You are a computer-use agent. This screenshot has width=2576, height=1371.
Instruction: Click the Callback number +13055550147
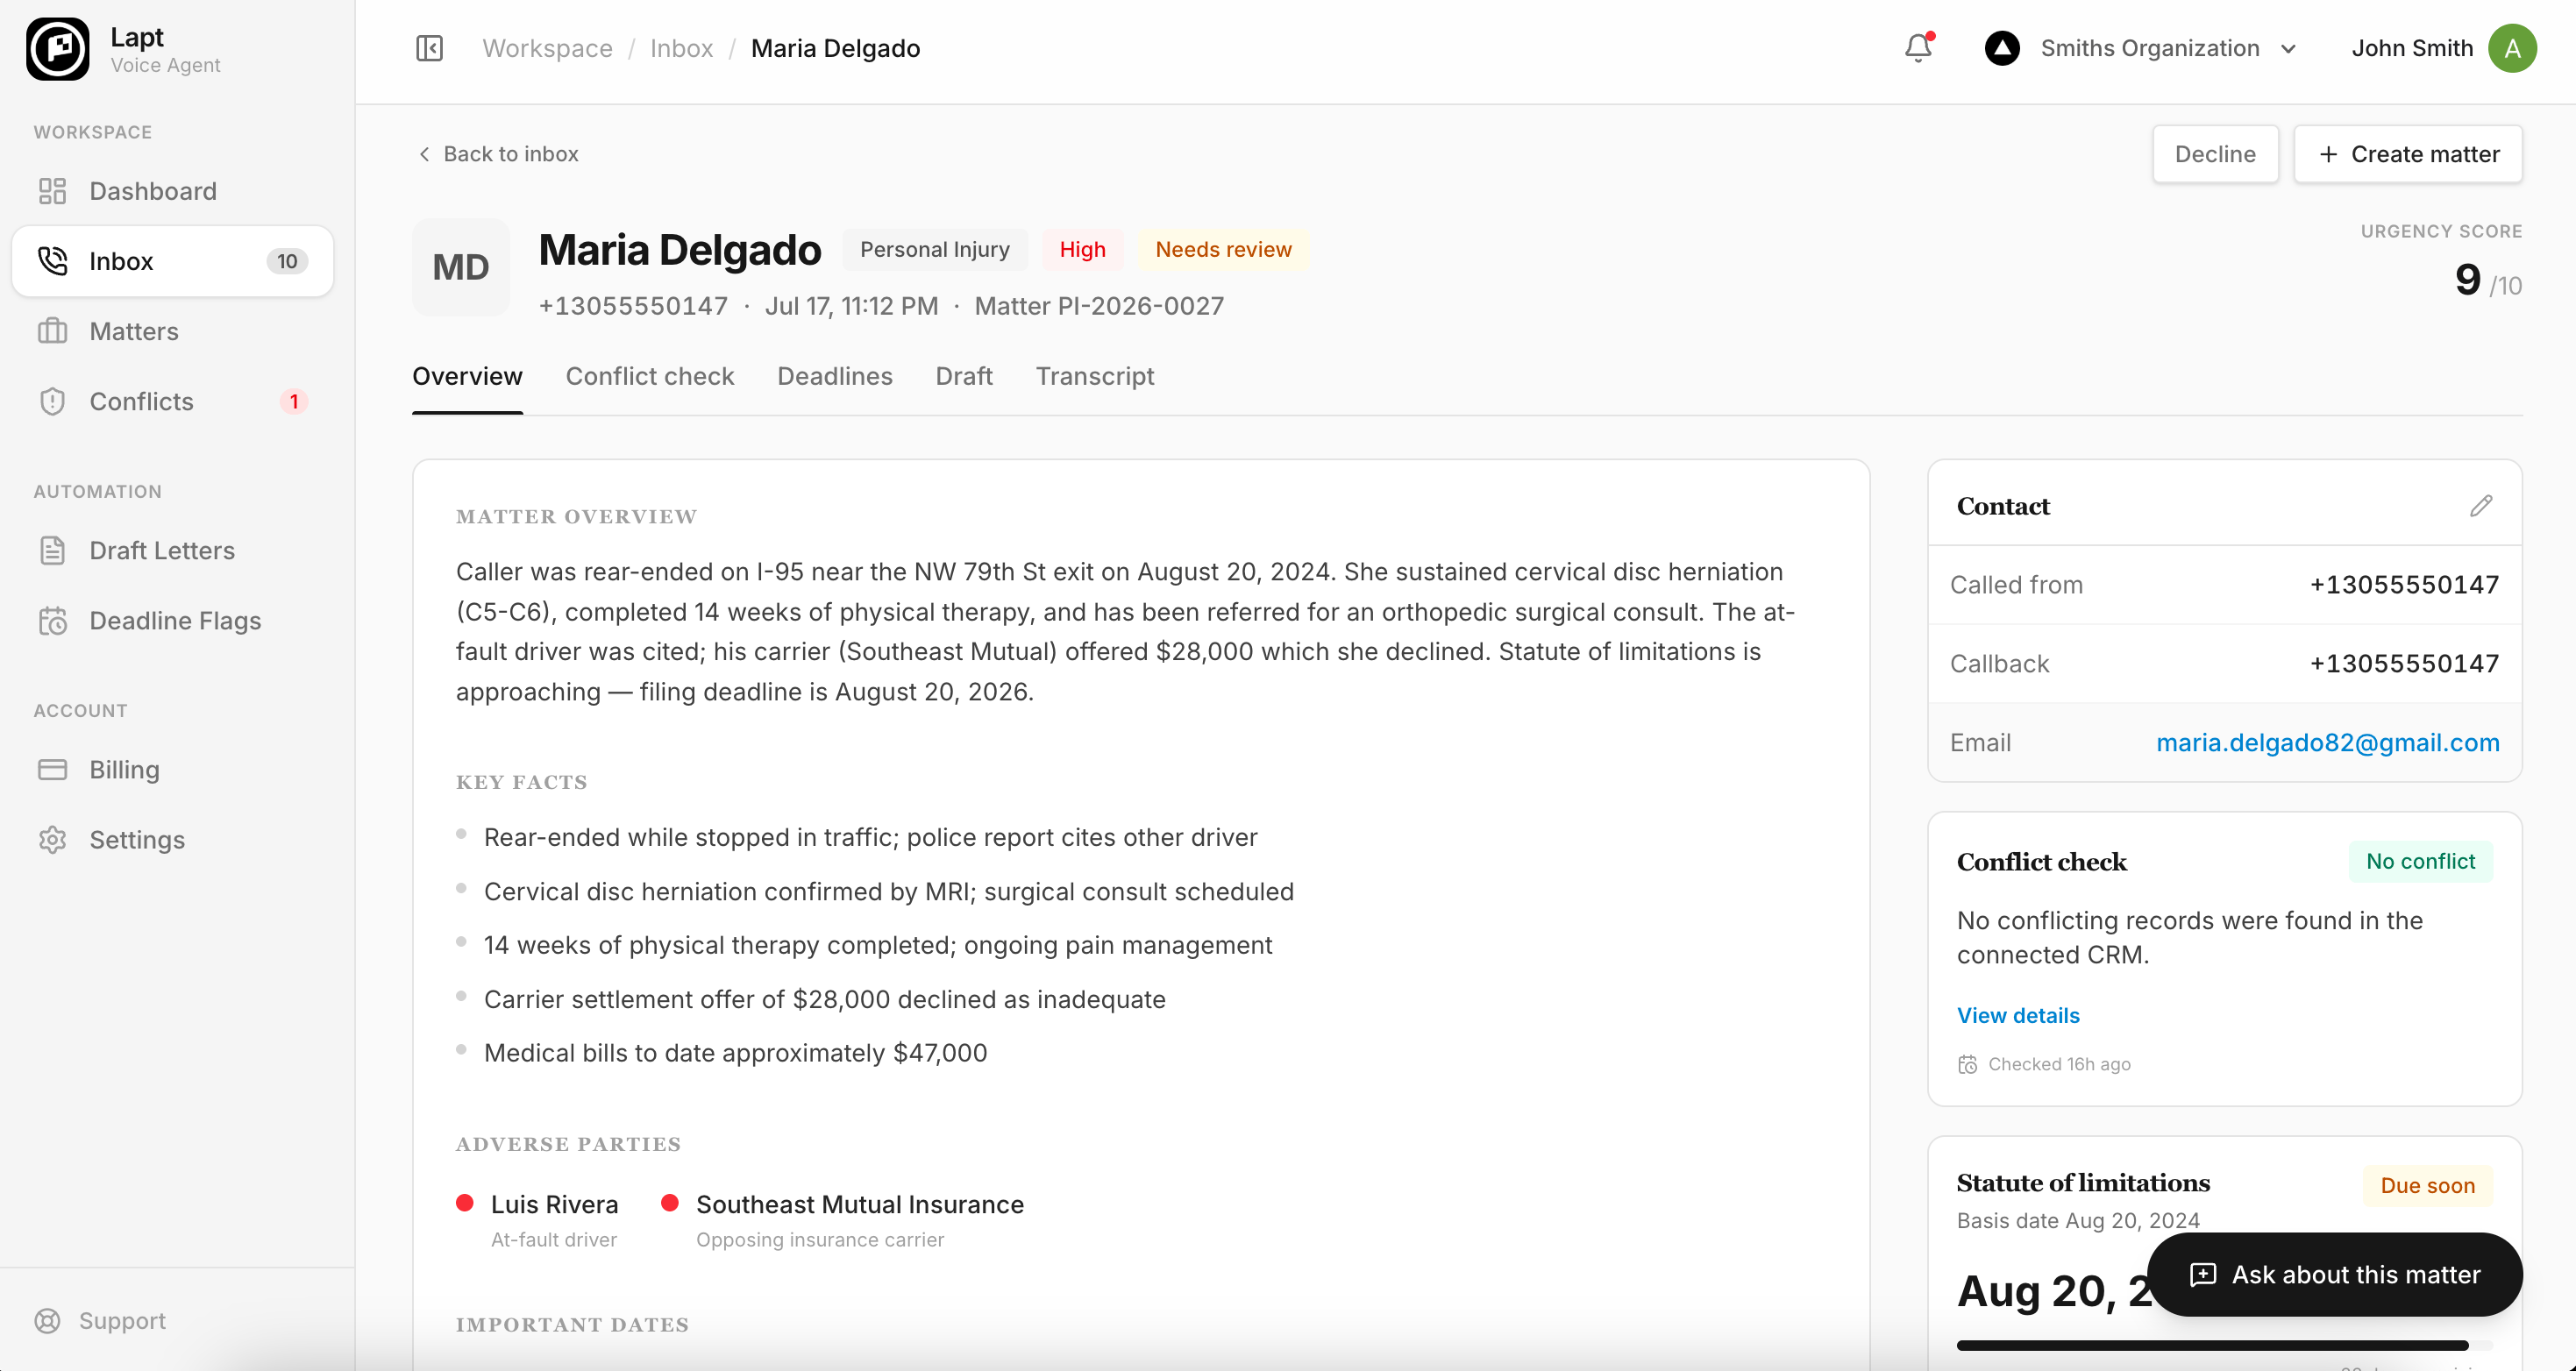coord(2404,663)
